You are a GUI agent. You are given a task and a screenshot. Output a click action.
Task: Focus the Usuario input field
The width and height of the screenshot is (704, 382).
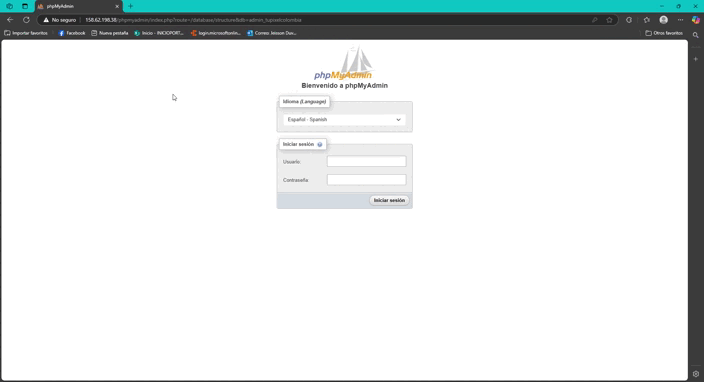366,161
